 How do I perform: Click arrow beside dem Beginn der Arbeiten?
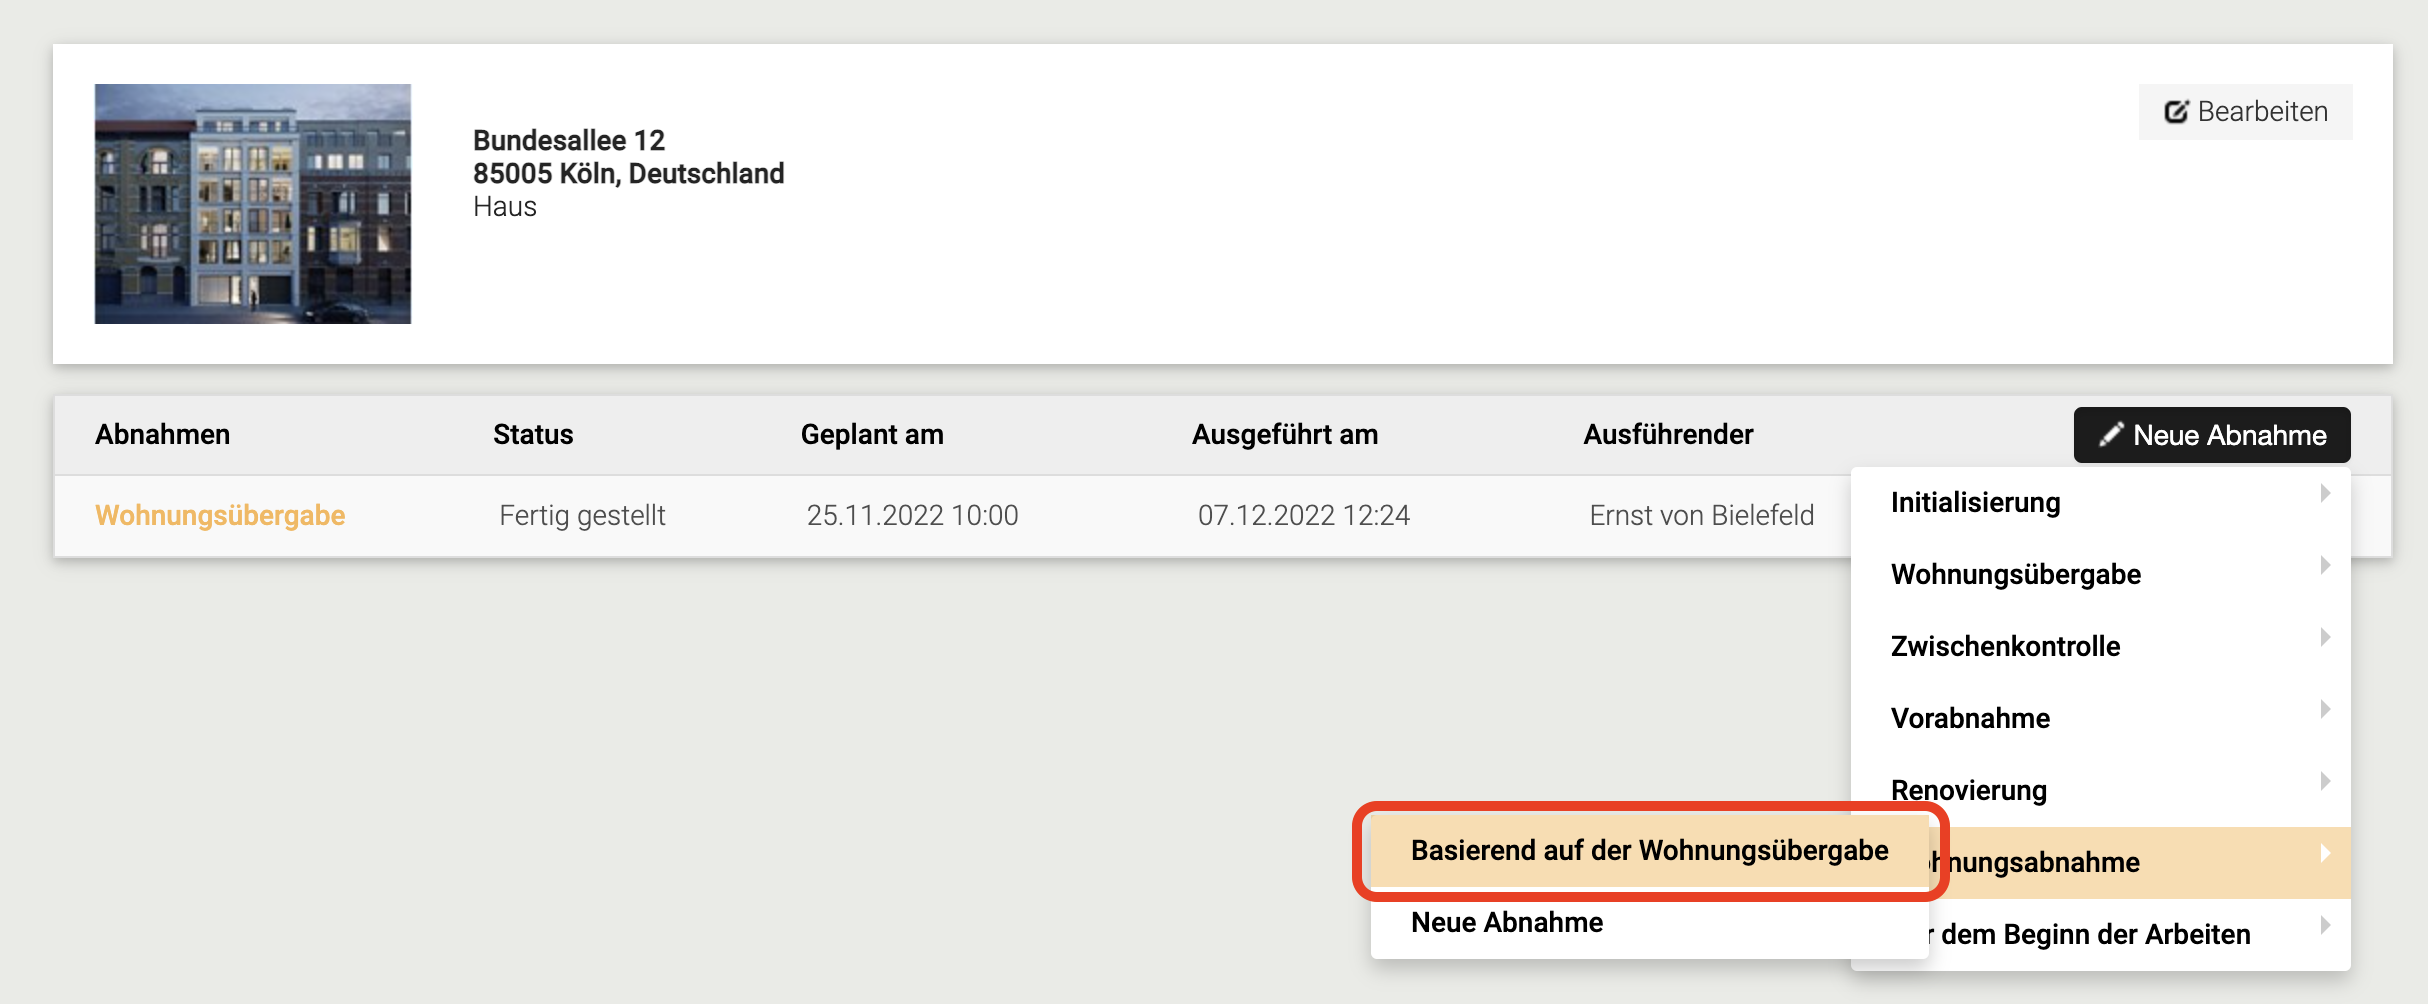(x=2325, y=925)
